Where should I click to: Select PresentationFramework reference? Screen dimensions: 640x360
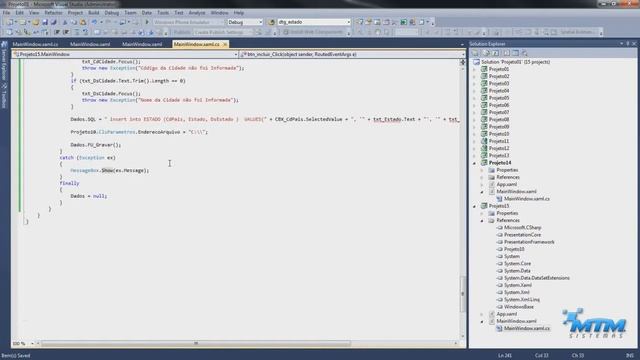coord(529,242)
